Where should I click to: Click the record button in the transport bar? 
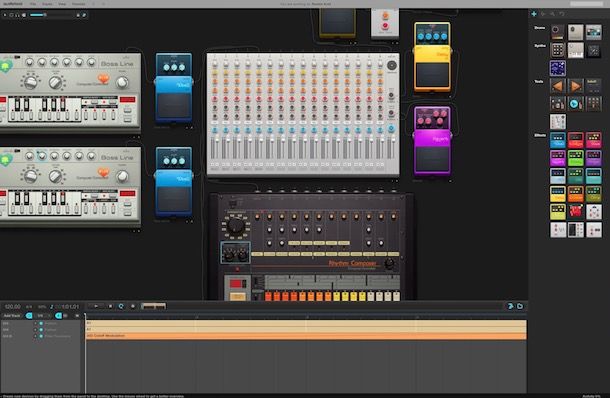(x=133, y=307)
